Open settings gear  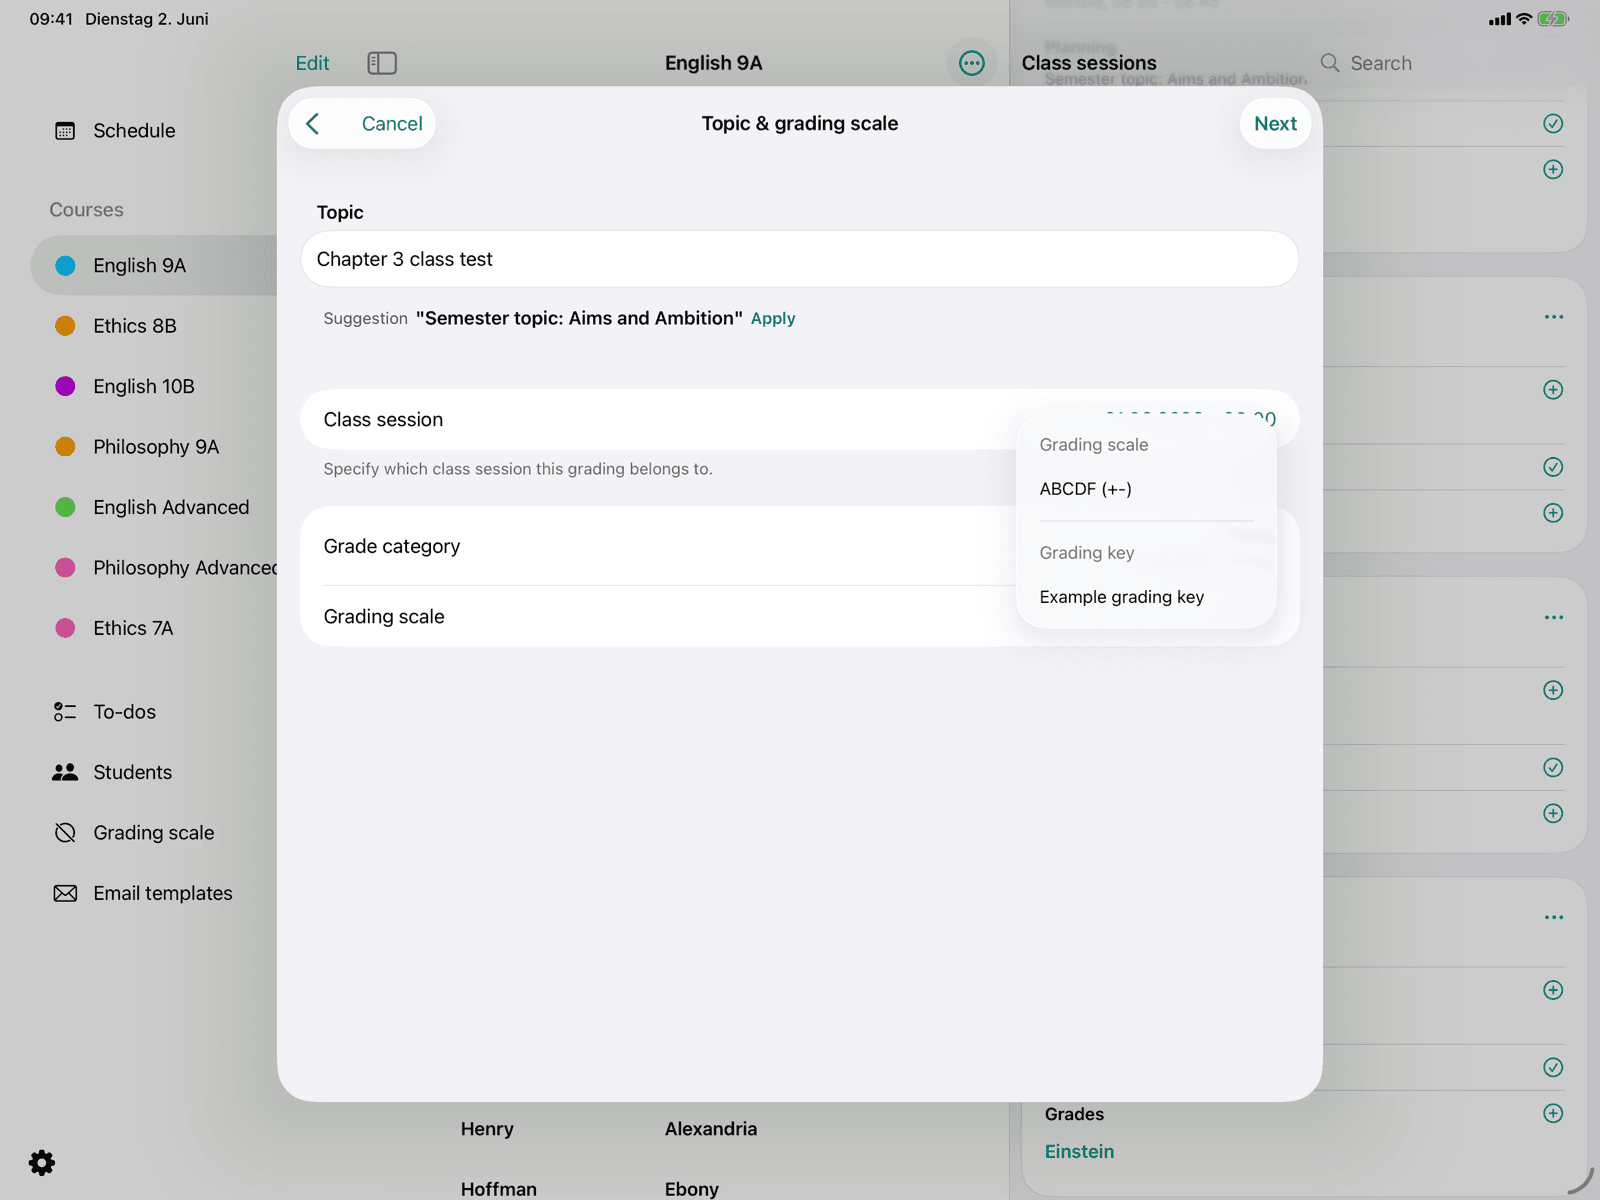click(42, 1162)
